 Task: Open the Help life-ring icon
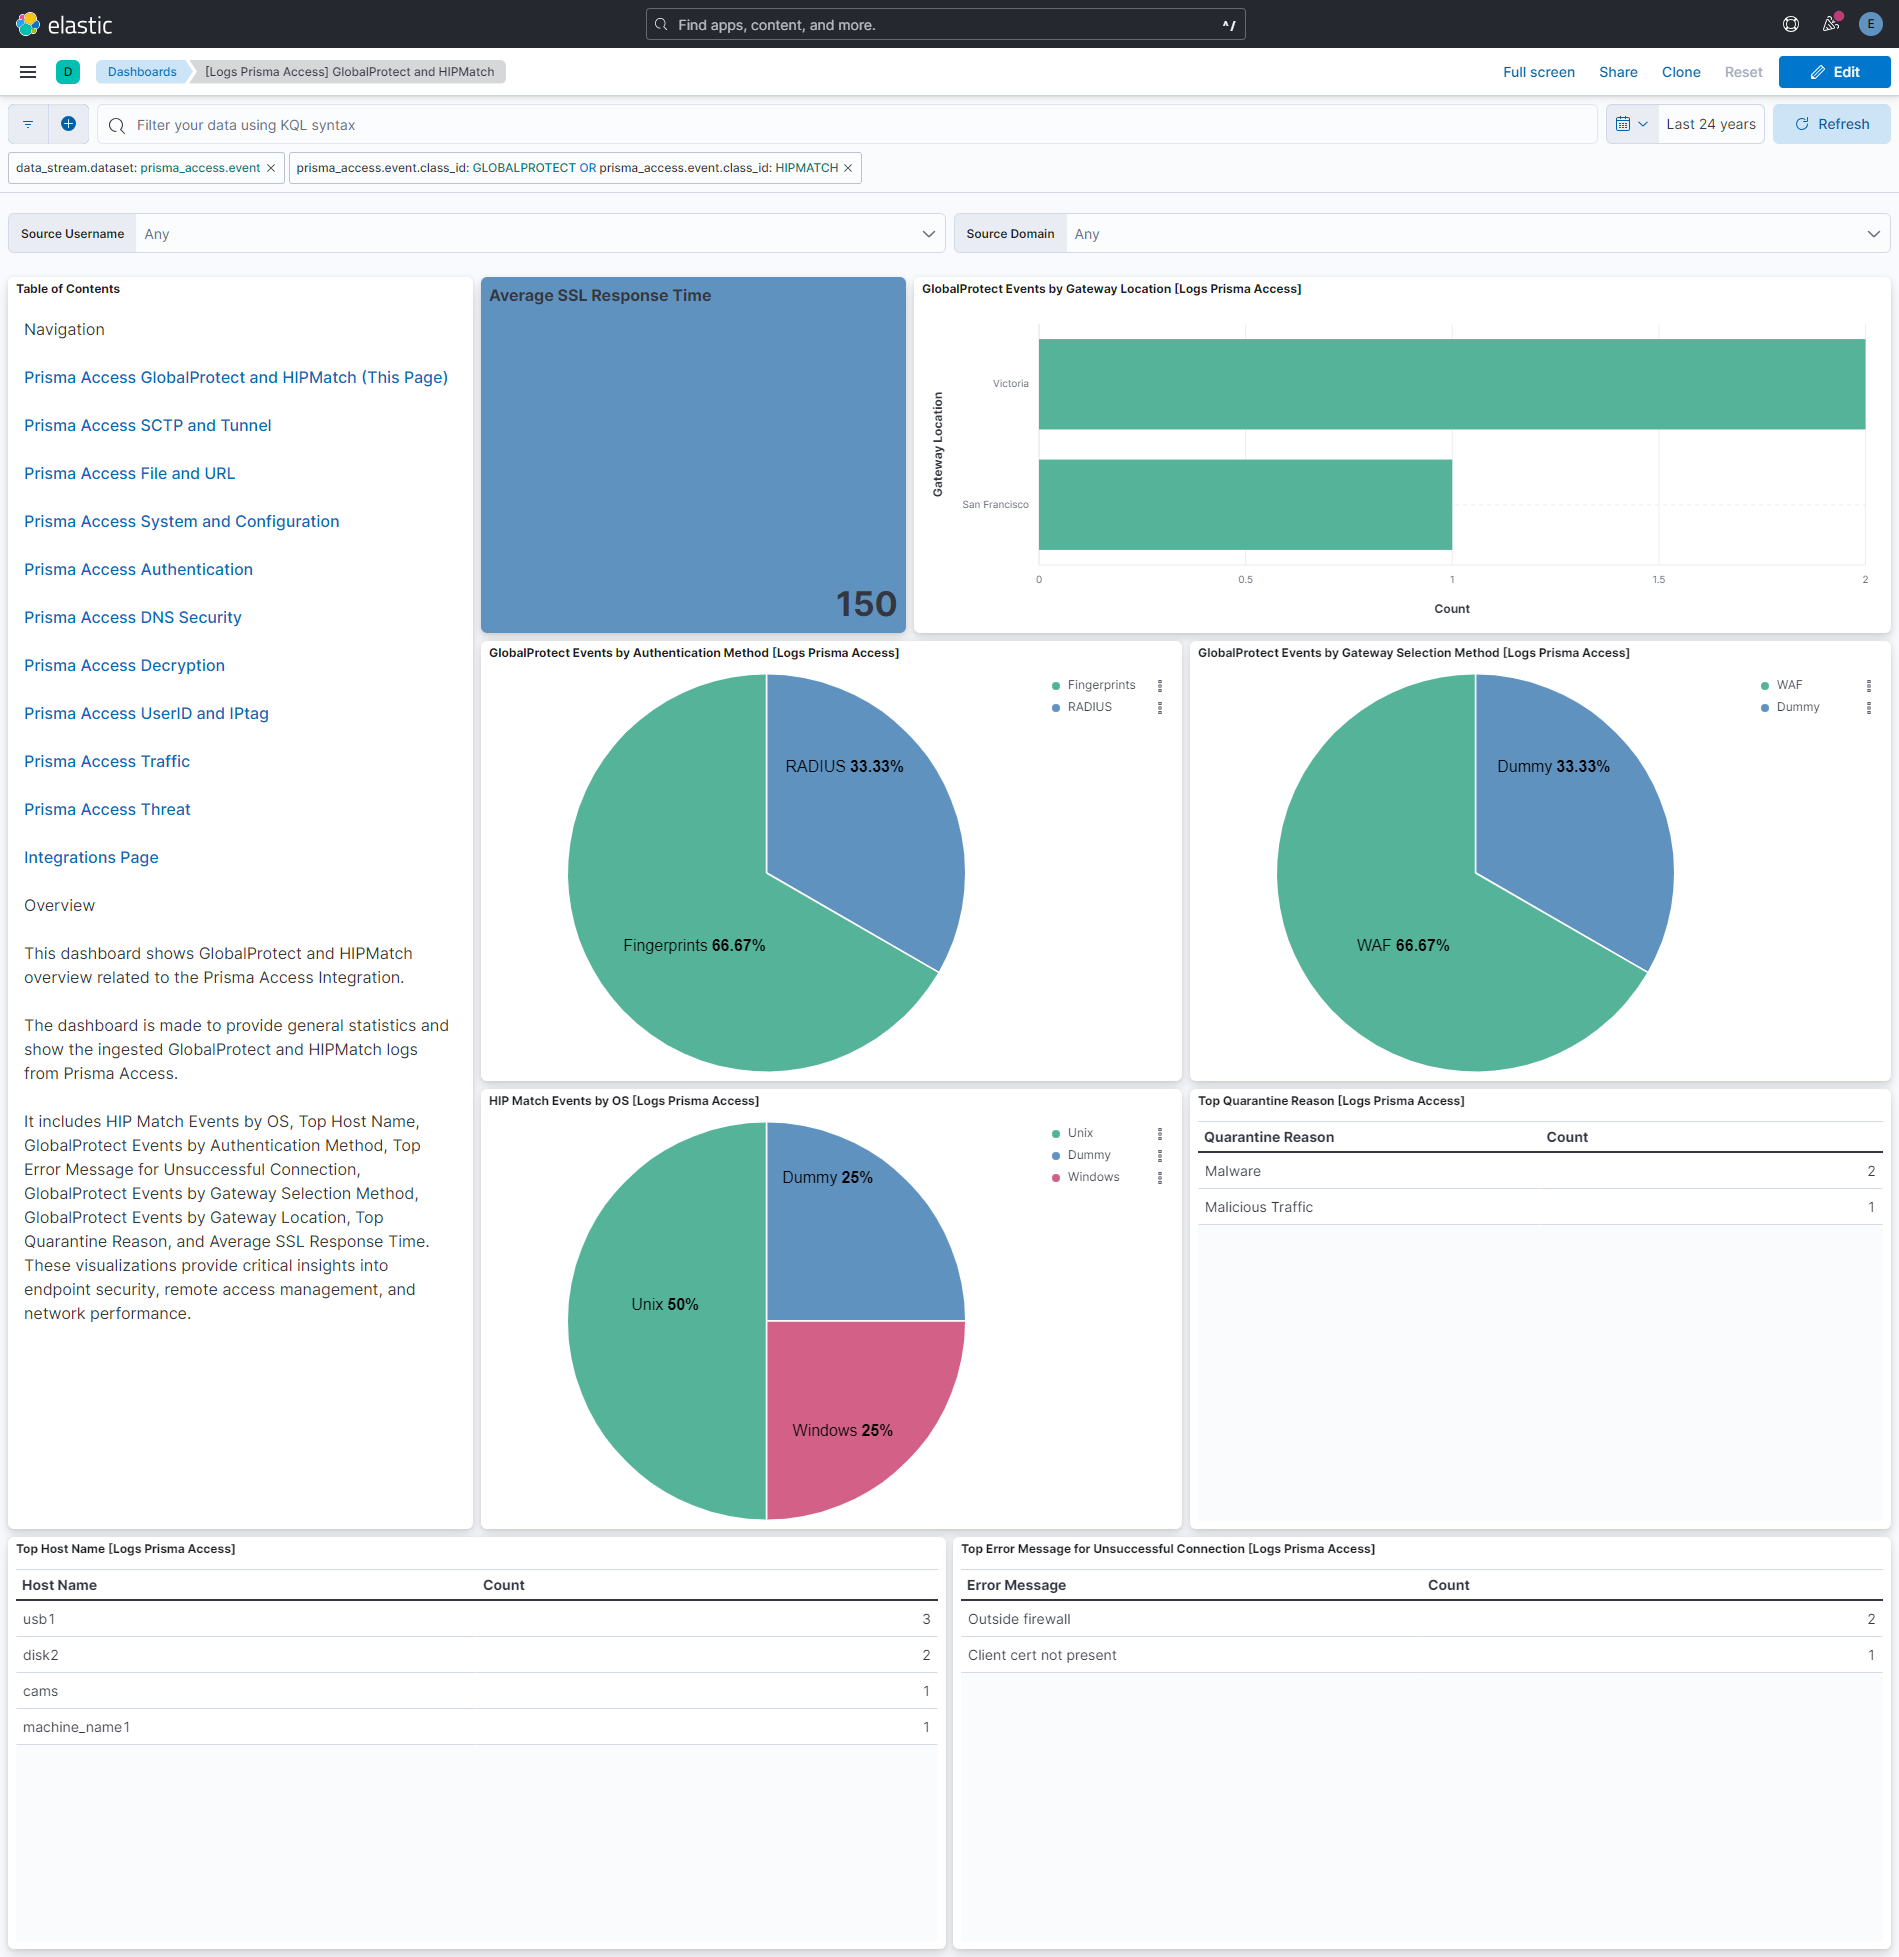pos(1790,23)
